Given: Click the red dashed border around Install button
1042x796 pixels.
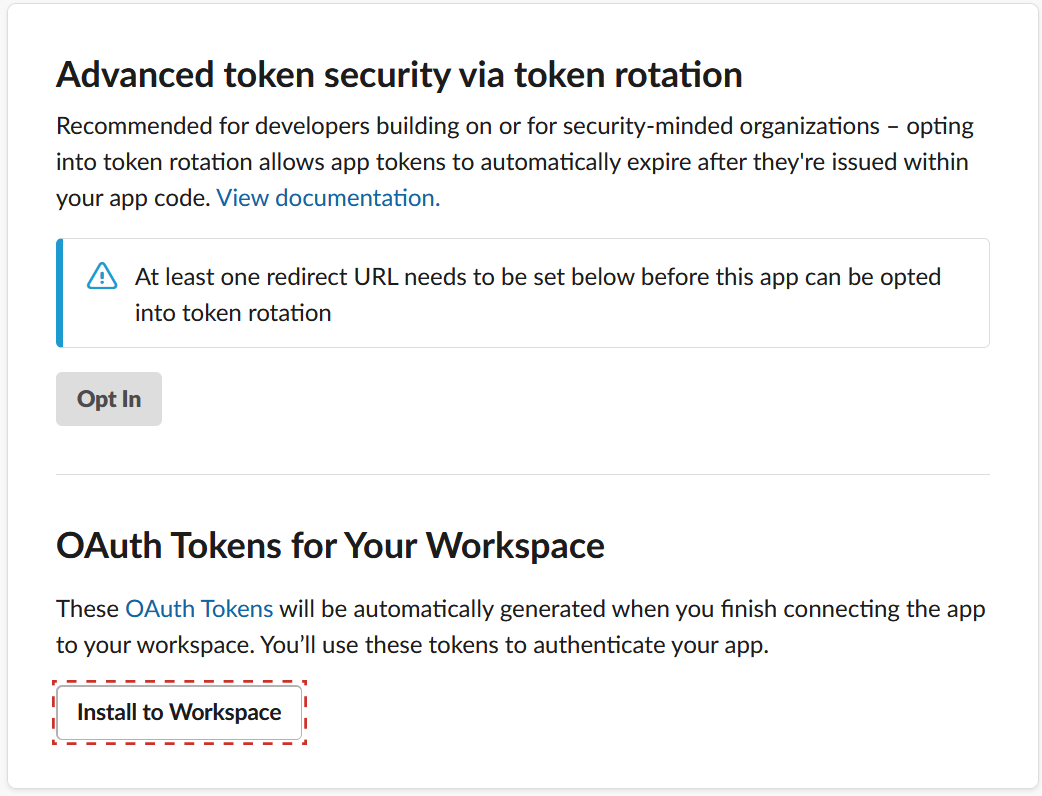Looking at the screenshot, I should pos(179,682).
